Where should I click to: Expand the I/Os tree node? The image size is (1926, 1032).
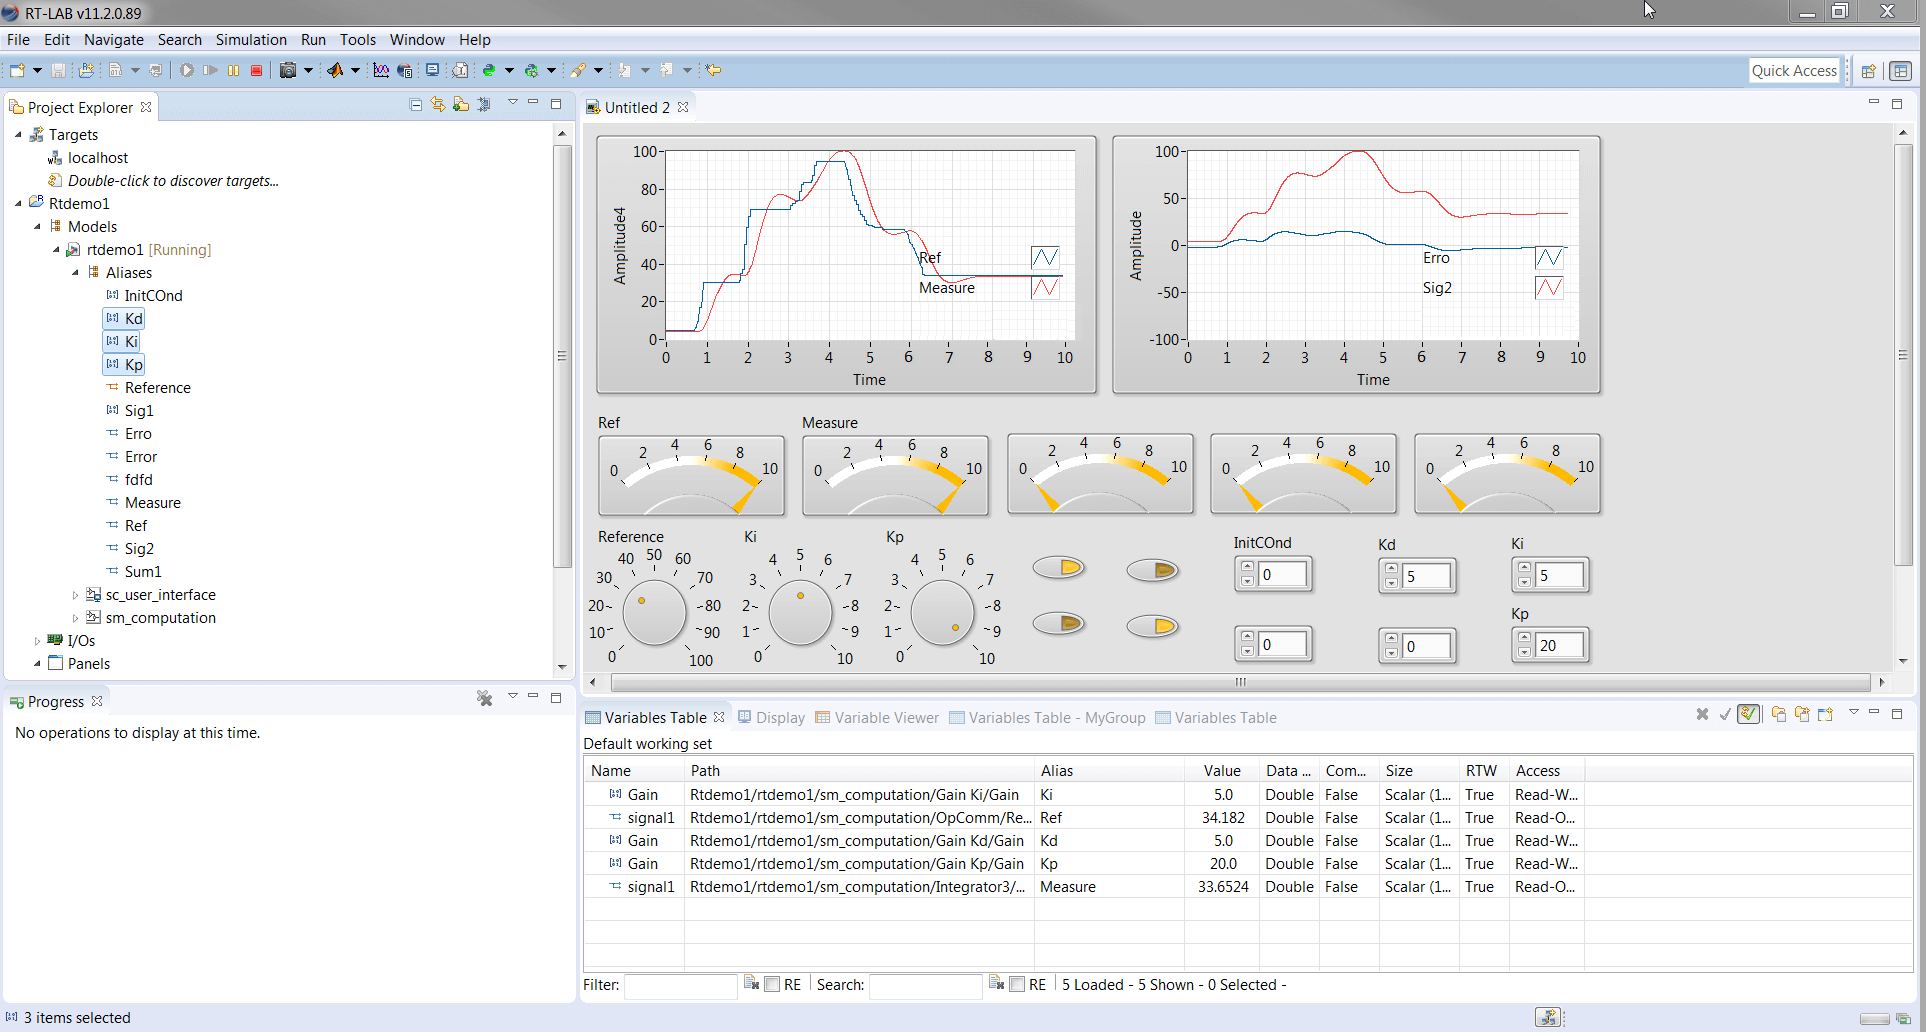point(37,641)
